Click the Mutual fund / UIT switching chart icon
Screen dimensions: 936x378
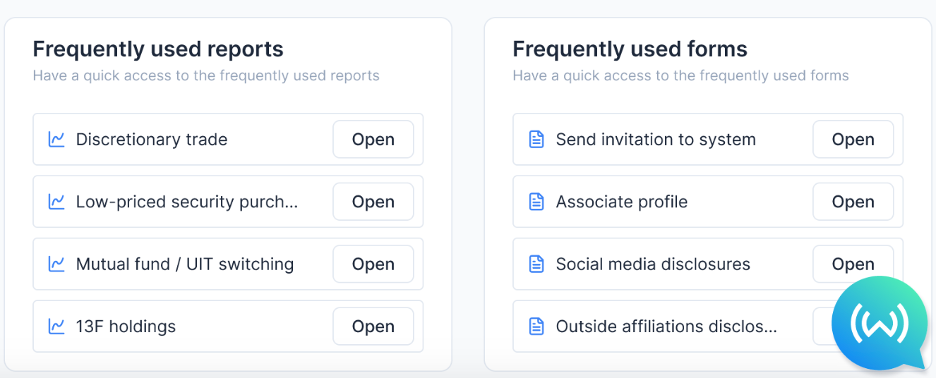tap(56, 264)
